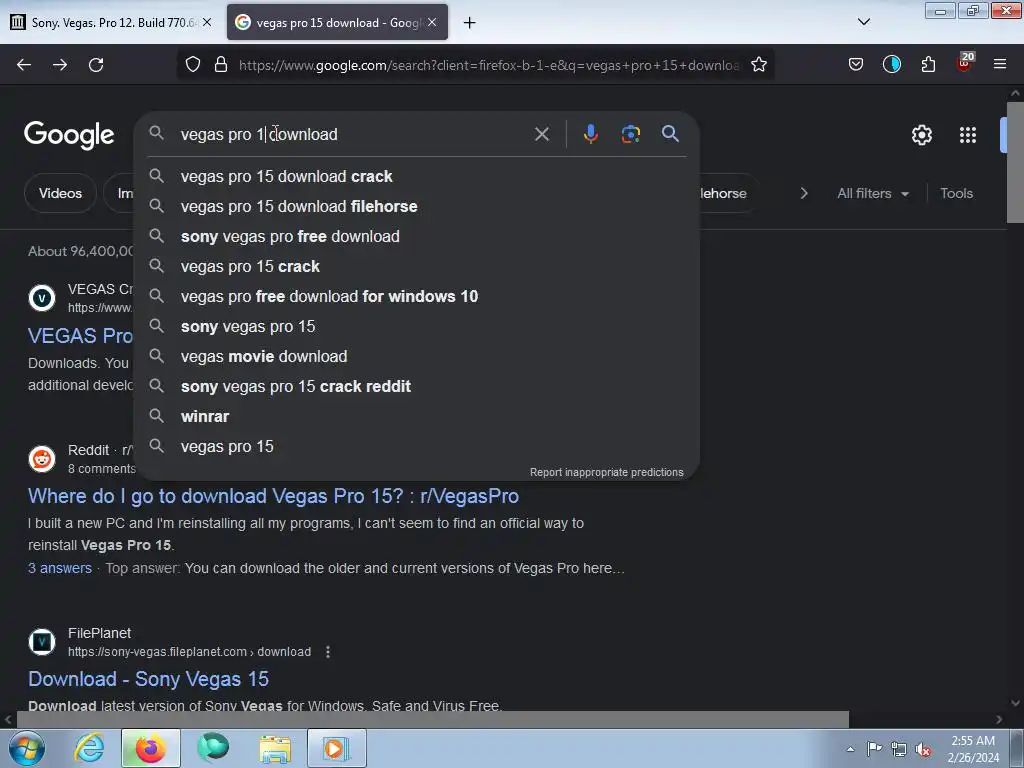Open the muted volume tray icon
This screenshot has width=1024, height=768.
click(923, 749)
